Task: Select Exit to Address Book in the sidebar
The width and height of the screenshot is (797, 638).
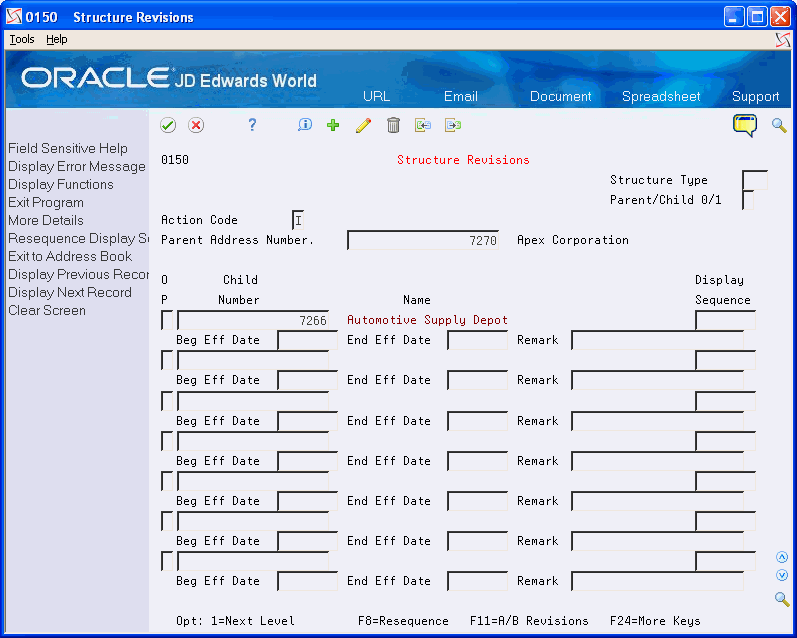Action: click(x=70, y=256)
